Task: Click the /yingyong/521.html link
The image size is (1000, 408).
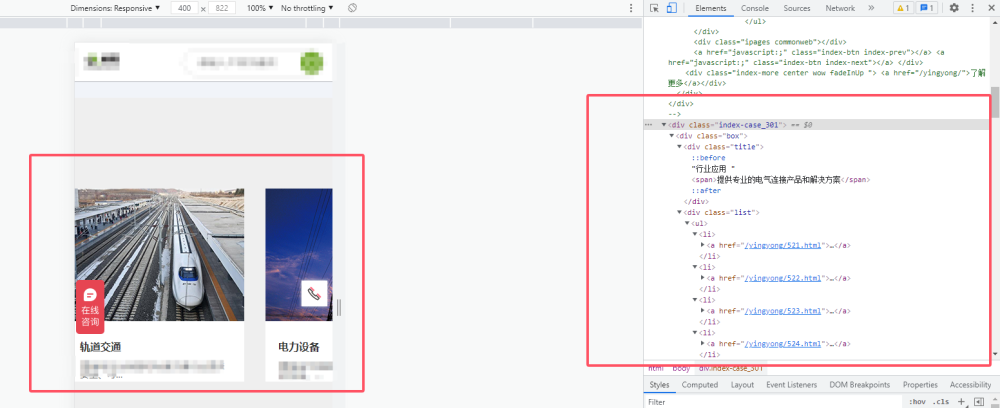Action: pyautogui.click(x=783, y=245)
